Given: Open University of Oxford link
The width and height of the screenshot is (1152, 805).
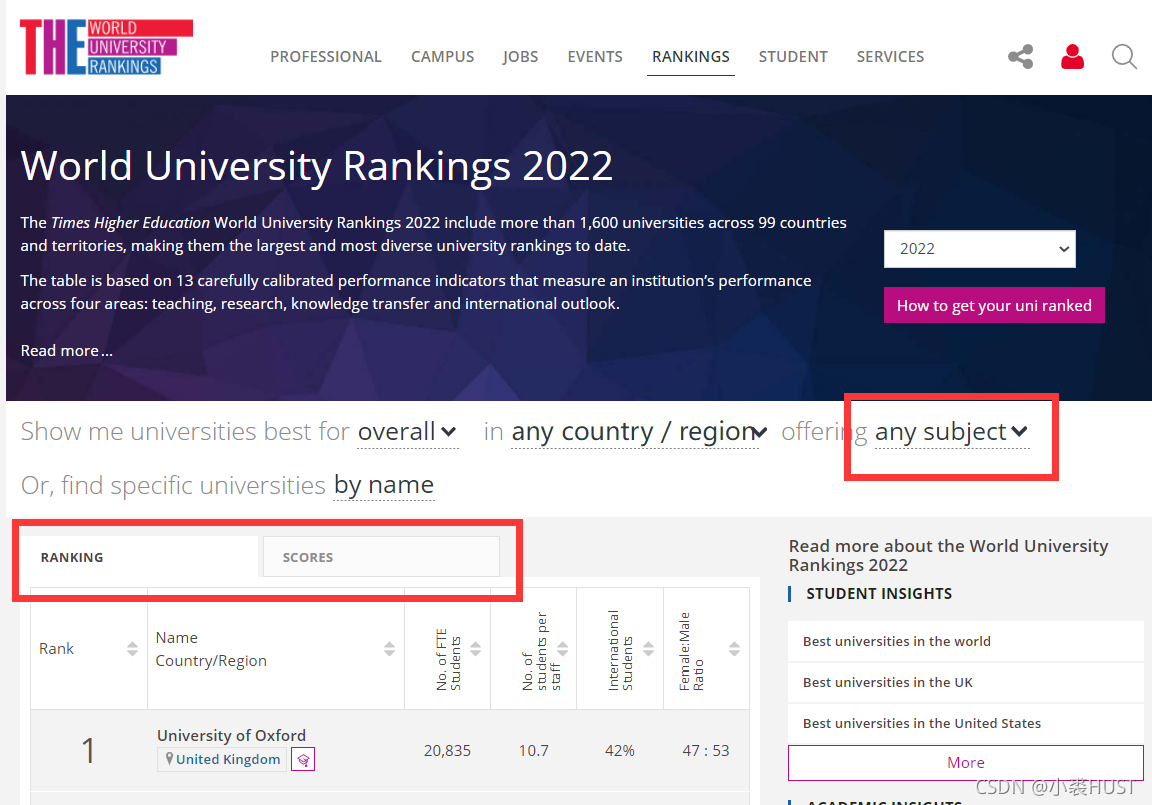Looking at the screenshot, I should (231, 735).
